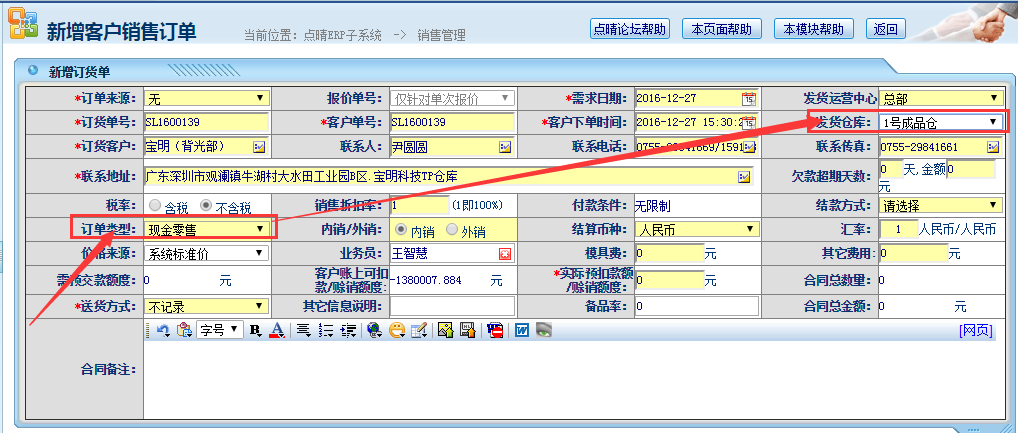Click the 新增订货单 panel header title
The height and width of the screenshot is (433, 1018).
point(79,72)
